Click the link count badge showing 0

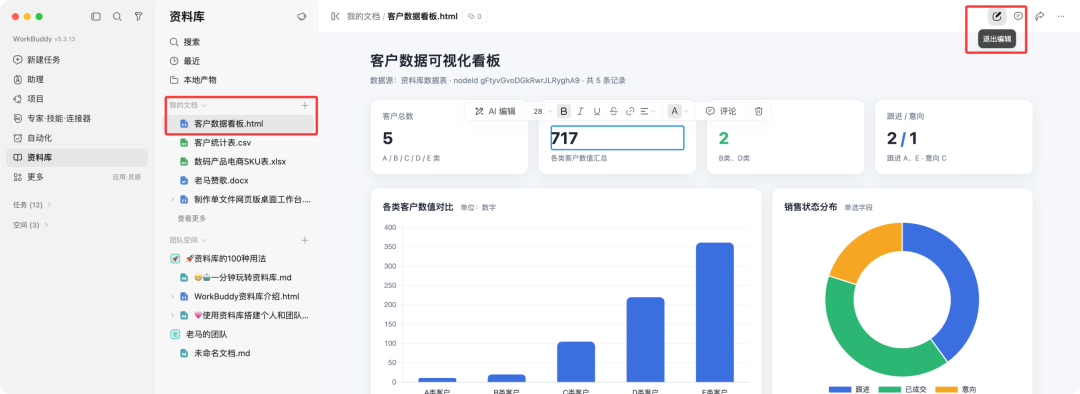pyautogui.click(x=475, y=16)
